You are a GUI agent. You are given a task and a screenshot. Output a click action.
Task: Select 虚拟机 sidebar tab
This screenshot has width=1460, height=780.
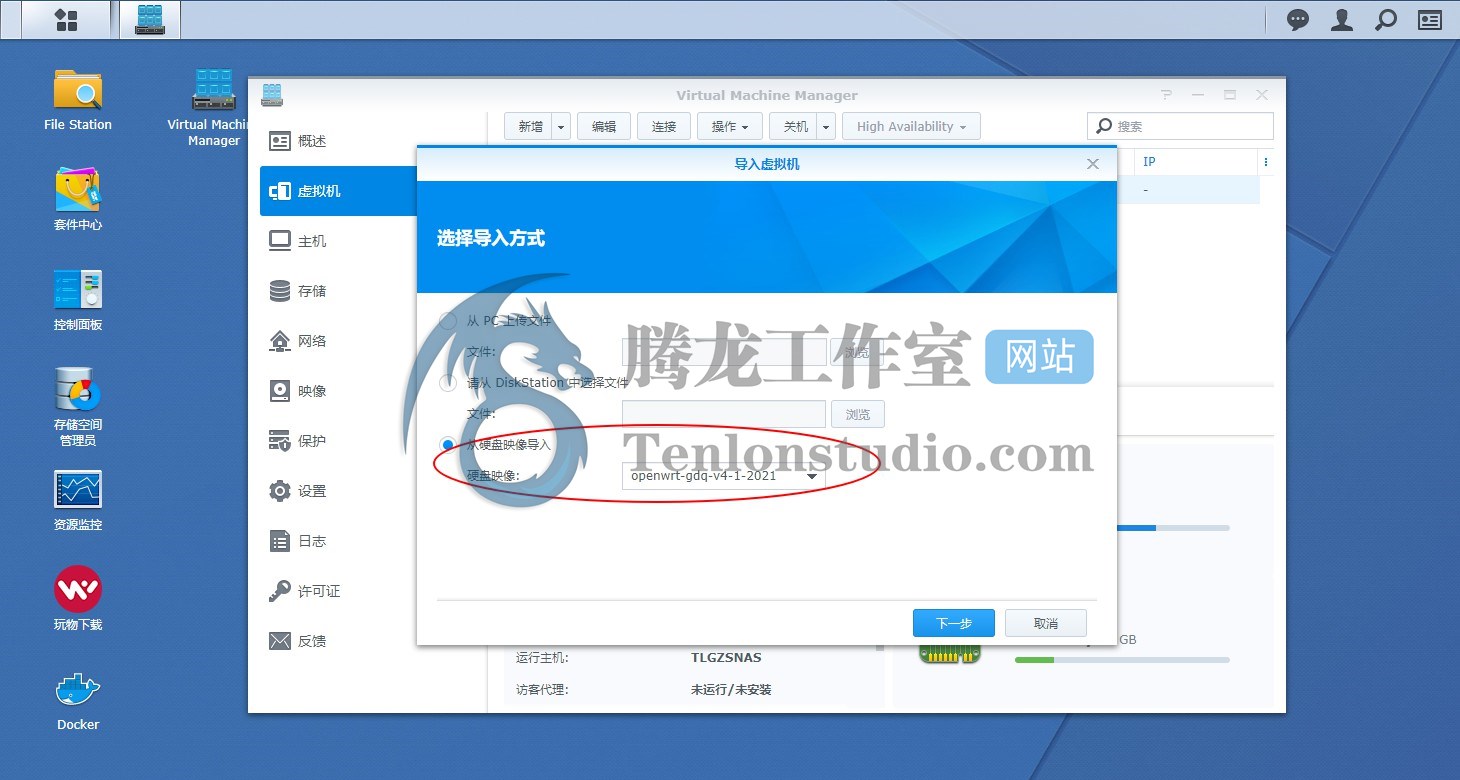point(338,191)
